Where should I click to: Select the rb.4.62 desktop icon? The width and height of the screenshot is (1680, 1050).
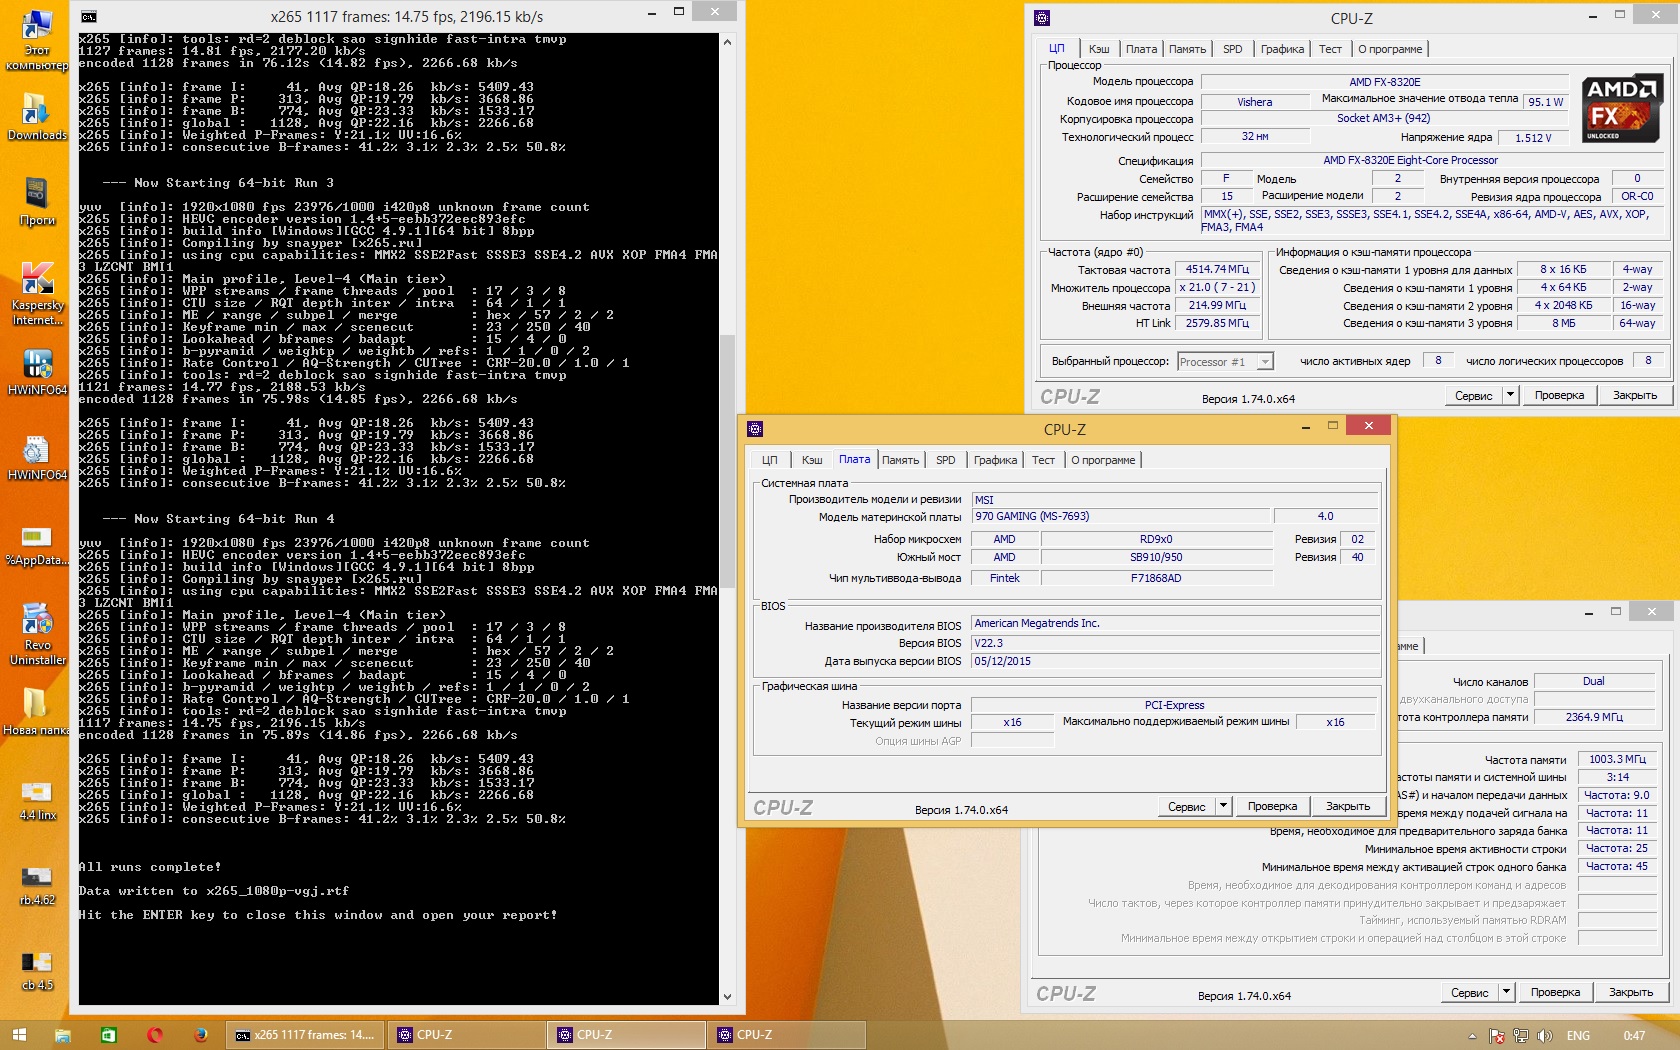(x=37, y=885)
